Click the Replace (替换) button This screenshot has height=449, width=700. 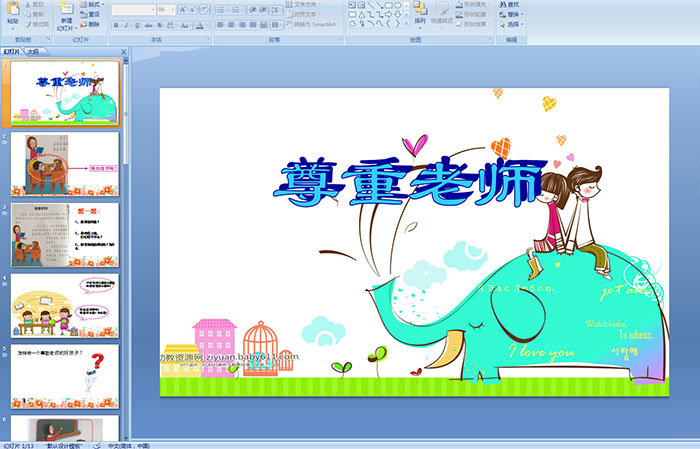coord(512,14)
